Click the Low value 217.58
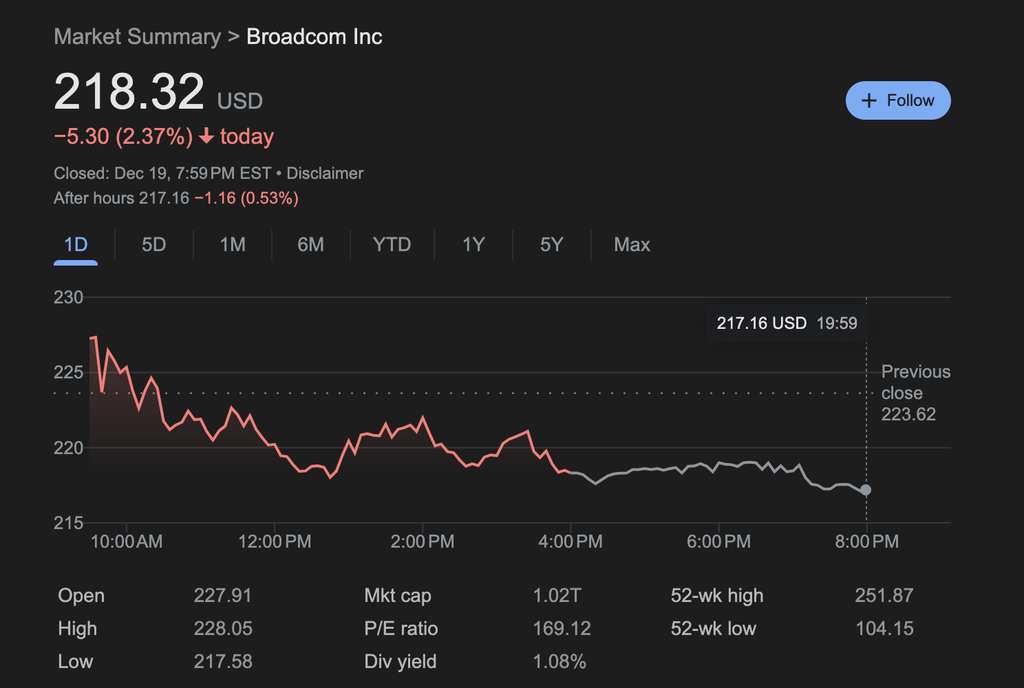Image resolution: width=1024 pixels, height=688 pixels. (223, 661)
